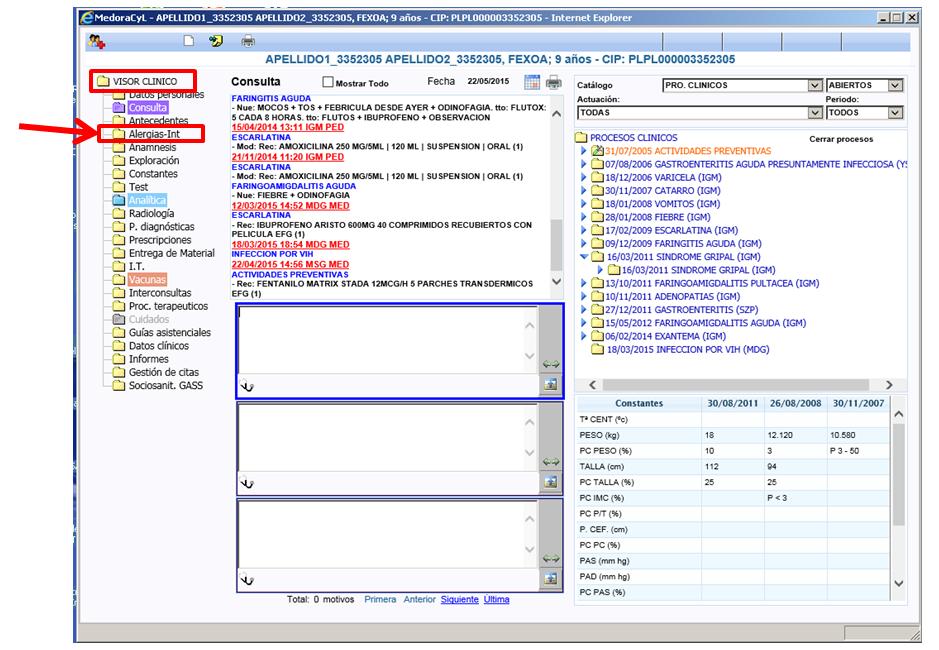Click the add patient icon in toolbar
Image resolution: width=939 pixels, height=650 pixels.
pyautogui.click(x=97, y=41)
